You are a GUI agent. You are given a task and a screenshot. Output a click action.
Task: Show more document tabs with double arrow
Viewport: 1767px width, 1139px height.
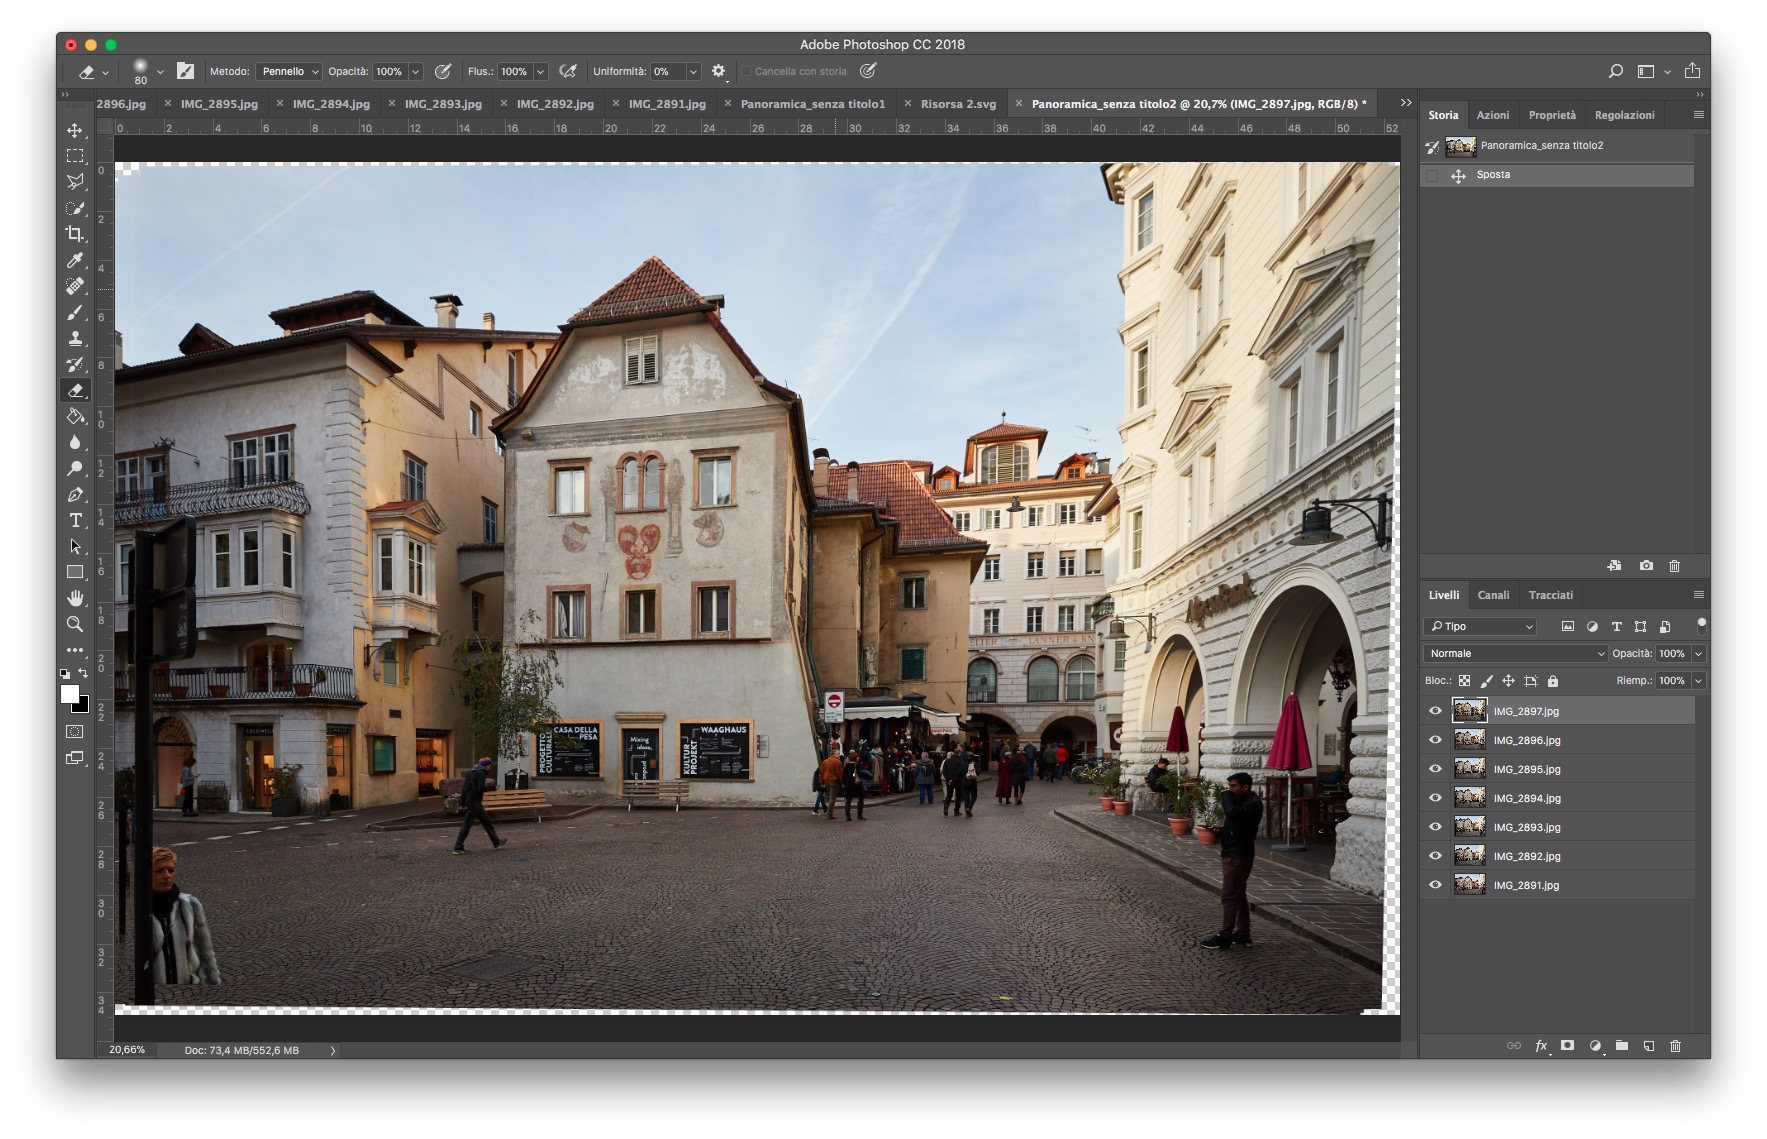(1405, 103)
